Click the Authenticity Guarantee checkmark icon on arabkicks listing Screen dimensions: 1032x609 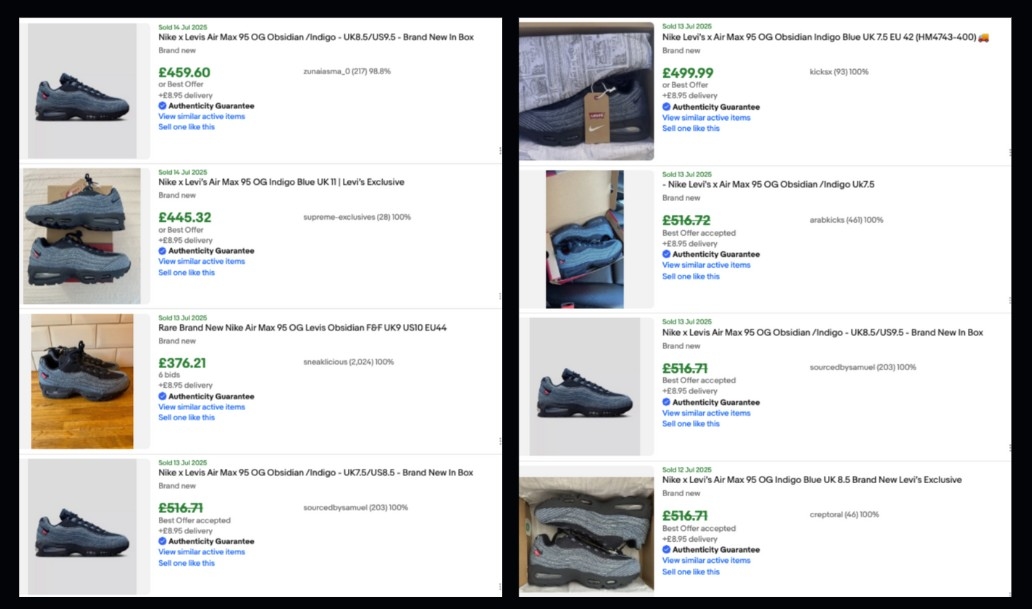667,254
